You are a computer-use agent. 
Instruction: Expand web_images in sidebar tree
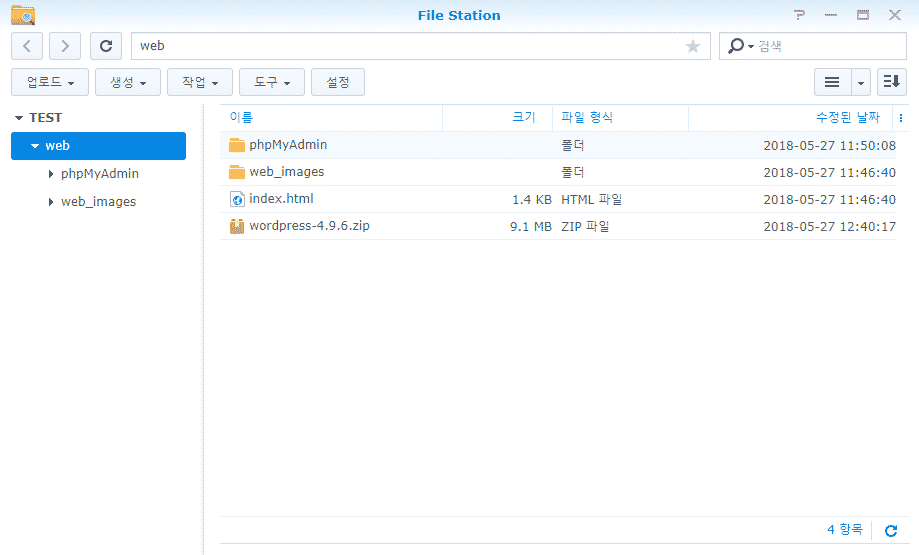pos(50,202)
